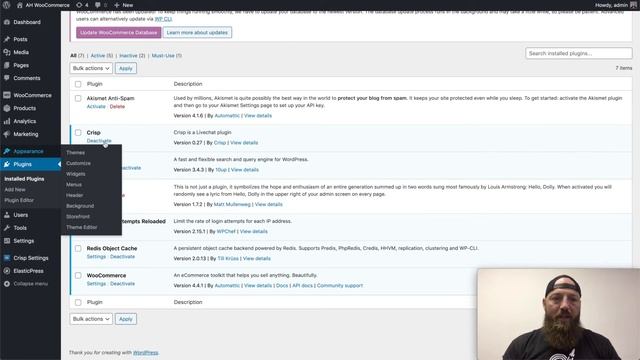Click the Analytics bar chart icon
Viewport: 640px width, 360px height.
[7, 121]
